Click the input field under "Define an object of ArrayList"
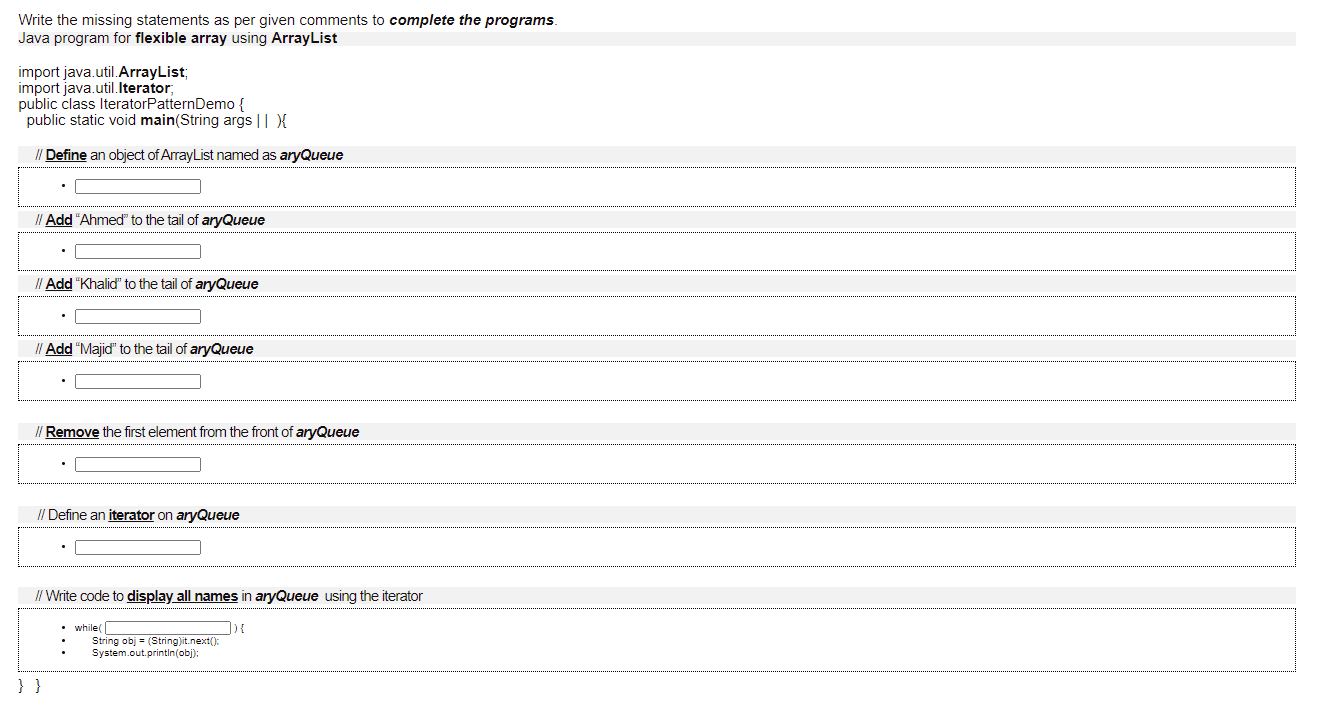Screen dimensions: 1329x706 tap(137, 186)
